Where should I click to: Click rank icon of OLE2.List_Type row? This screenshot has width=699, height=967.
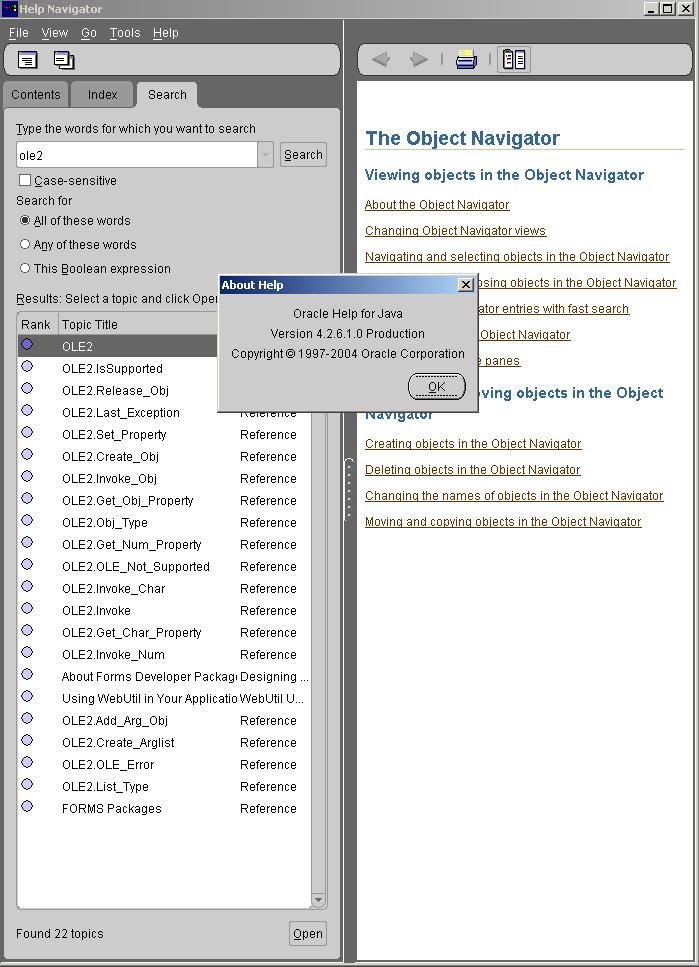tap(27, 784)
